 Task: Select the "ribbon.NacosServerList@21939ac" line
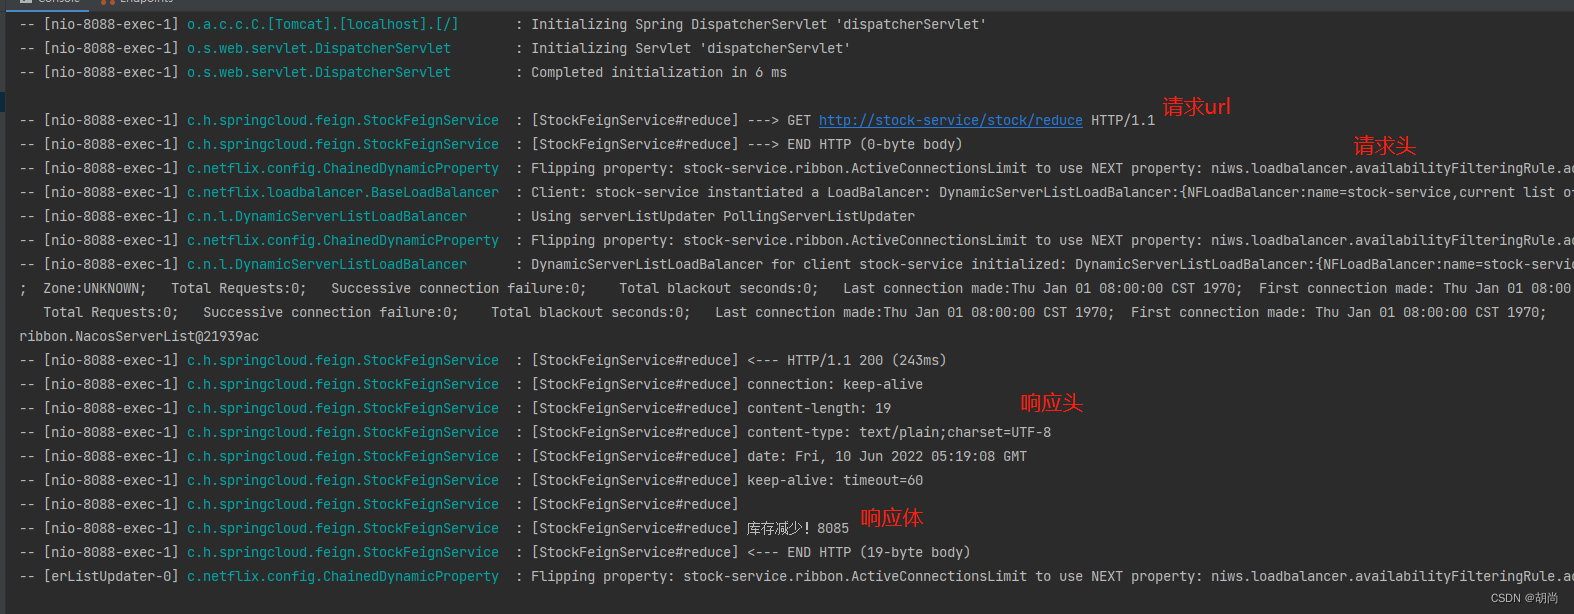139,336
